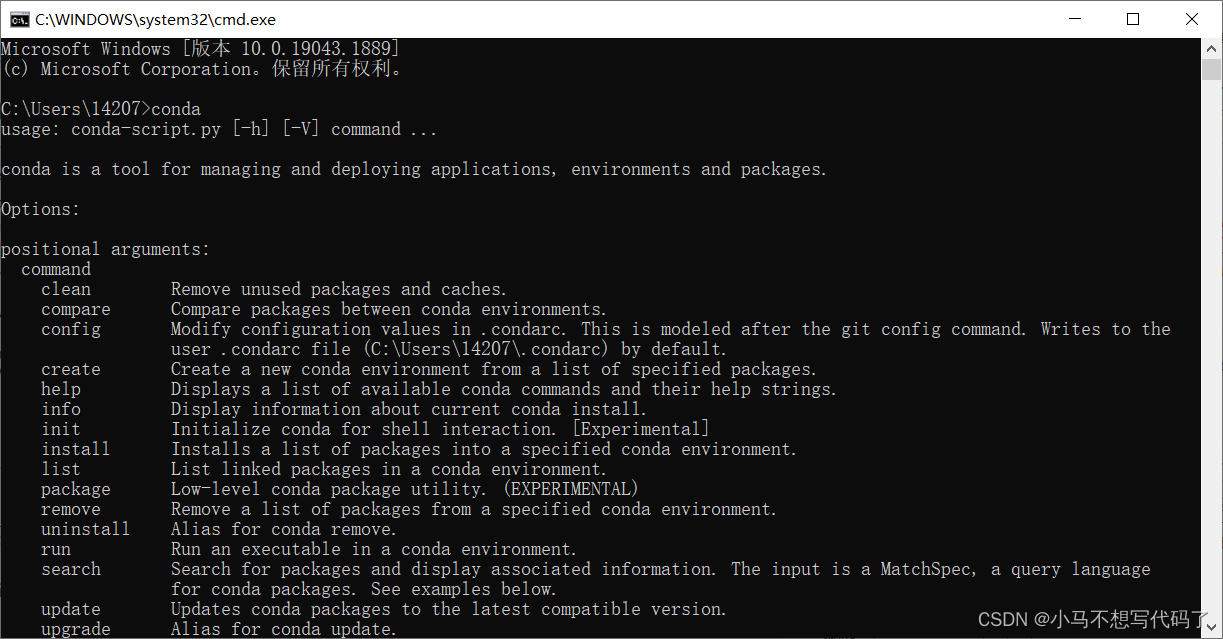Click the 'config' command name

[x=71, y=329]
